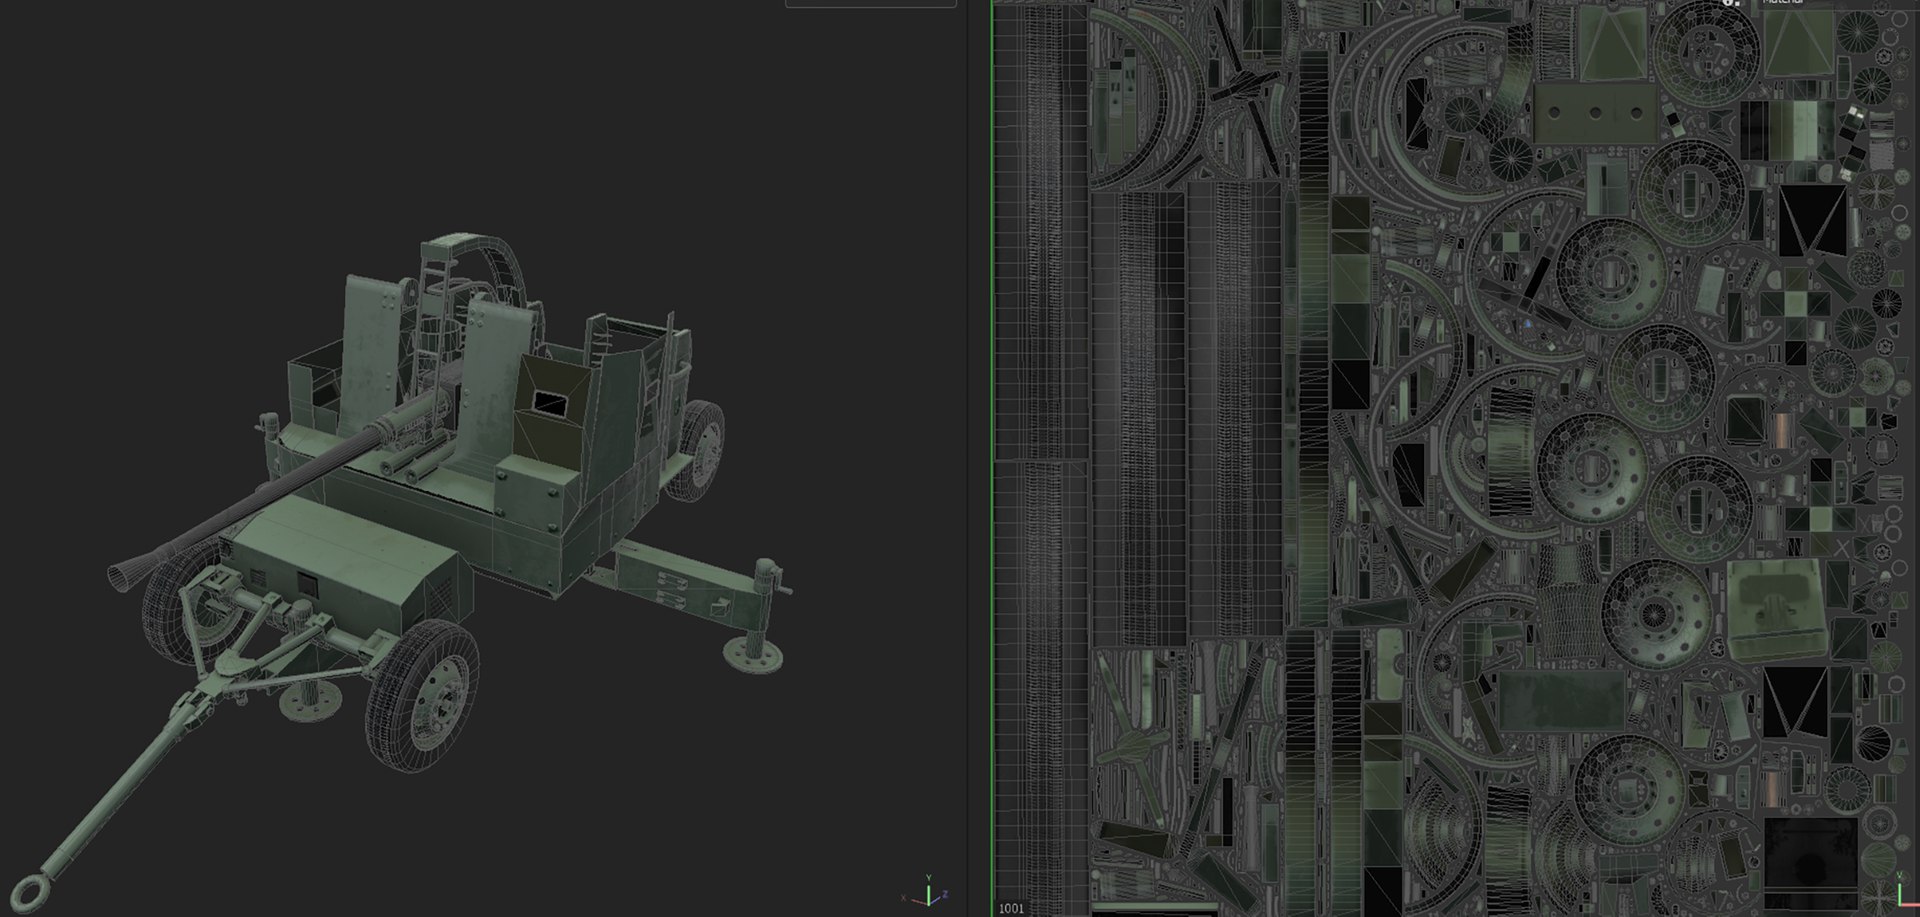Click the flared muzzle of the gun barrel
Viewport: 1920px width, 917px height.
[133, 573]
